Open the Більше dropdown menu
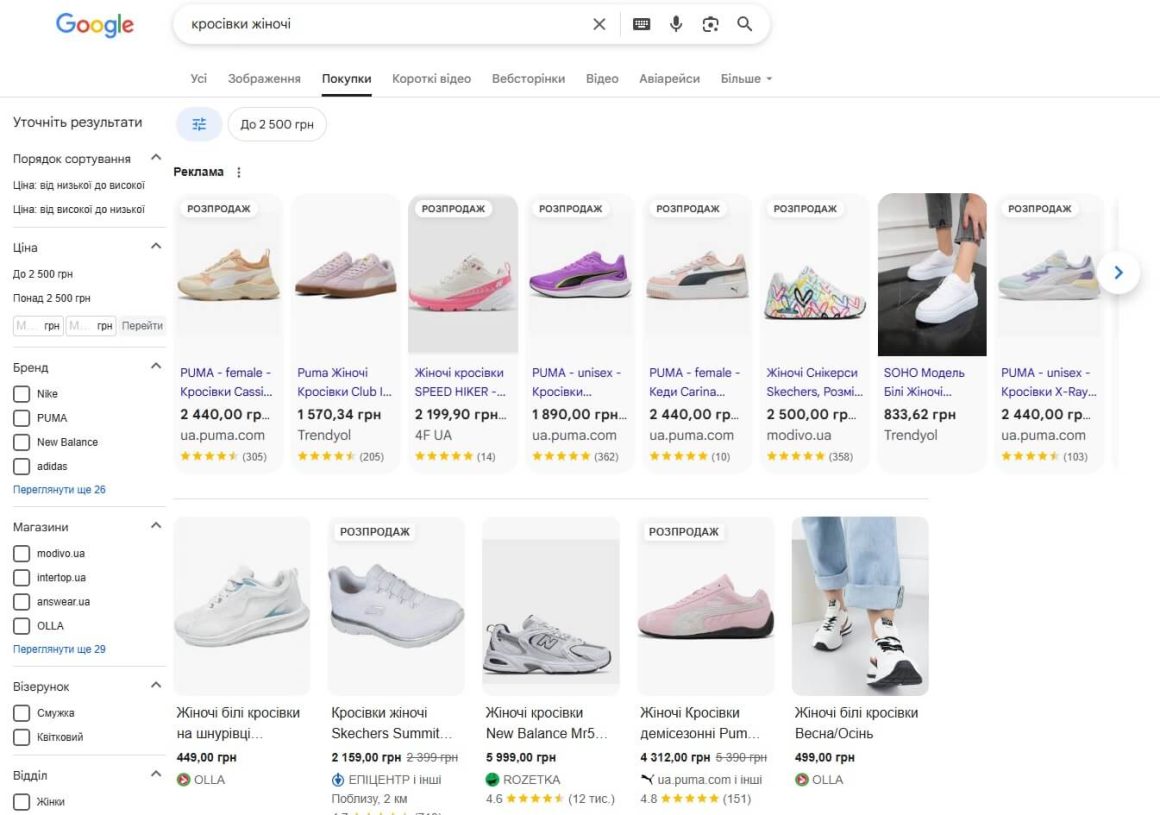Viewport: 1160px width, 815px height. (746, 78)
